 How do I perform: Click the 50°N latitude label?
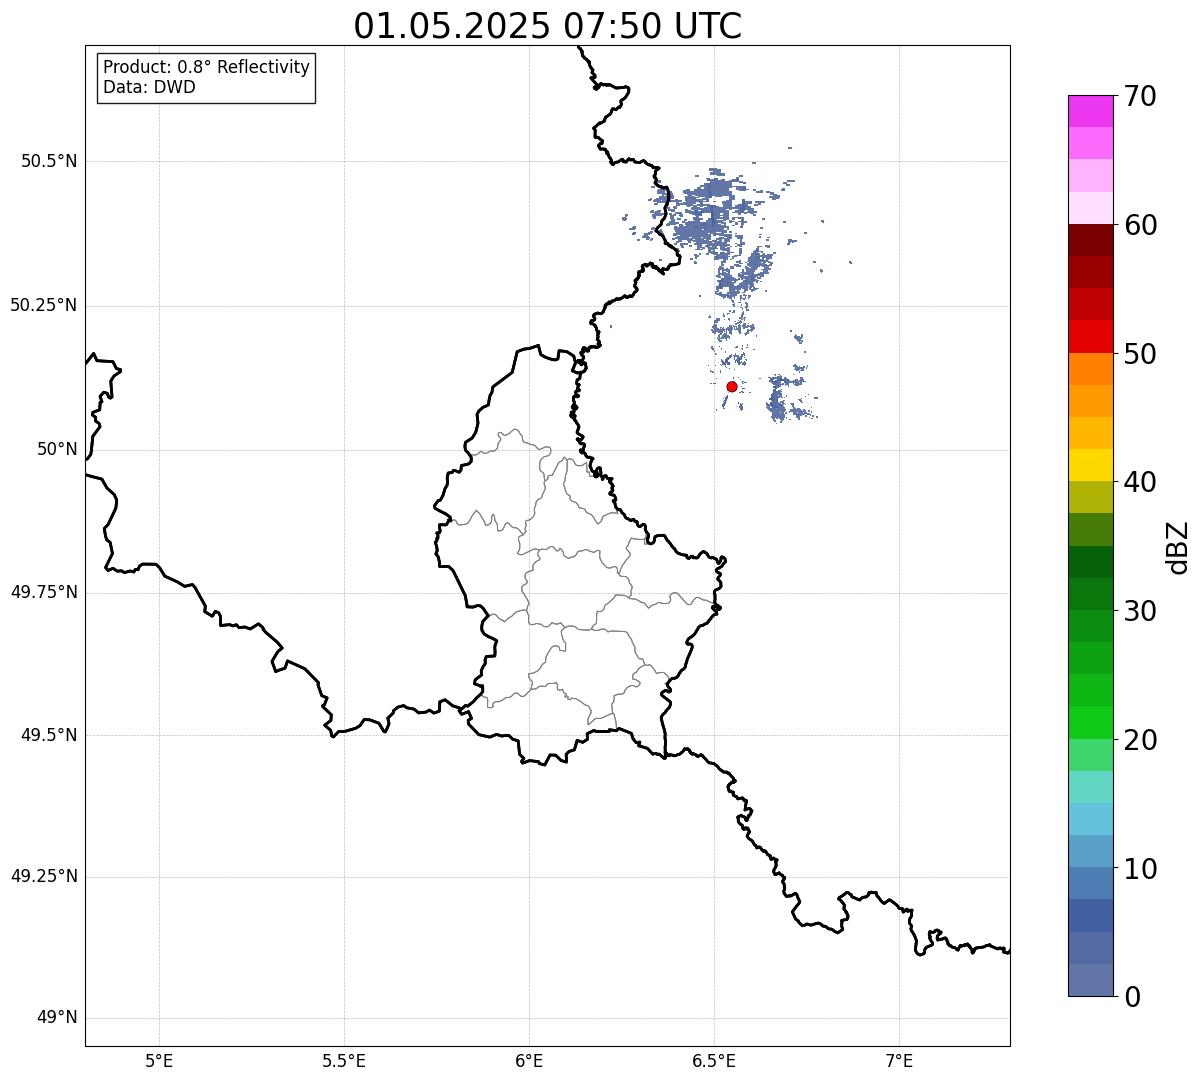pos(57,449)
